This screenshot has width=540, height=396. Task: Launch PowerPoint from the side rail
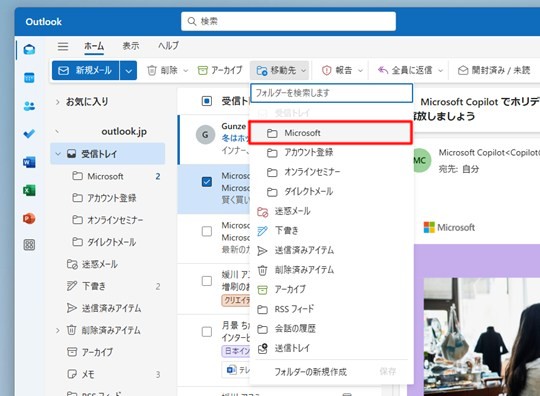click(29, 218)
